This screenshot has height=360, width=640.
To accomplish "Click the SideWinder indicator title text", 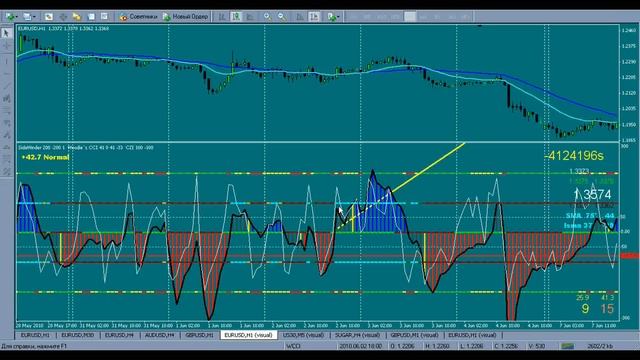I will click(86, 147).
